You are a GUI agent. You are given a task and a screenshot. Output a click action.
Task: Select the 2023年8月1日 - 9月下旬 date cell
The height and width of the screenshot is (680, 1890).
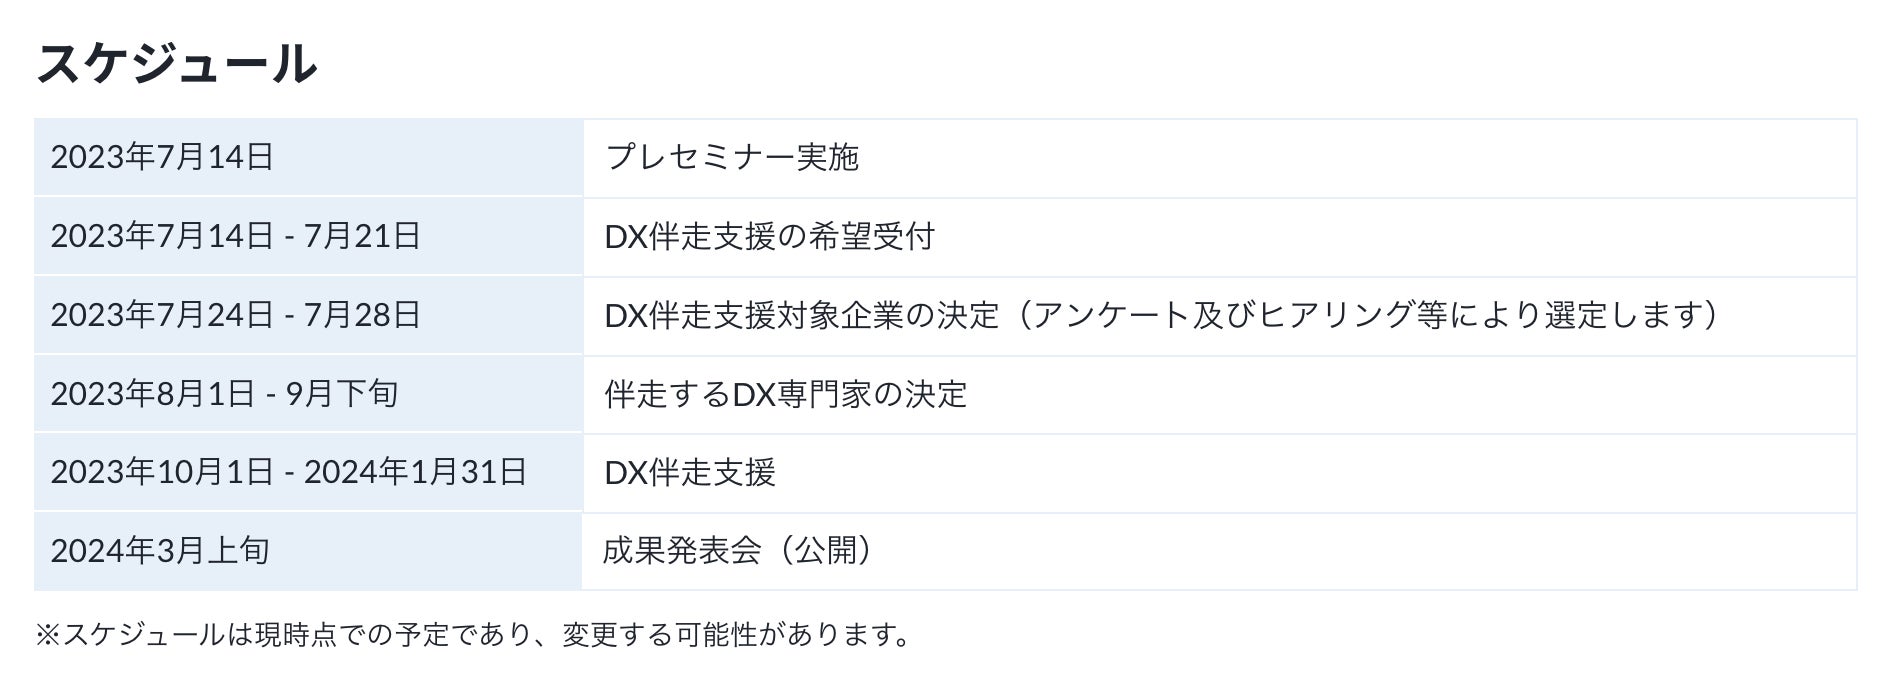[x=224, y=394]
